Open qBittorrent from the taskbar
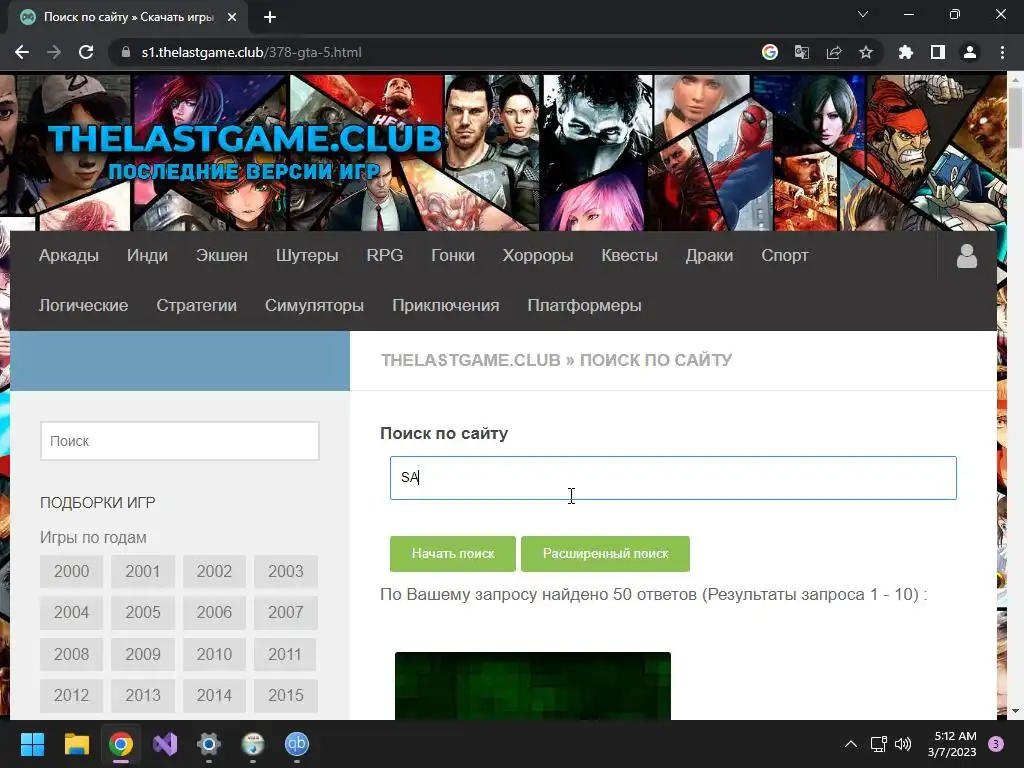Image resolution: width=1024 pixels, height=768 pixels. (x=296, y=744)
